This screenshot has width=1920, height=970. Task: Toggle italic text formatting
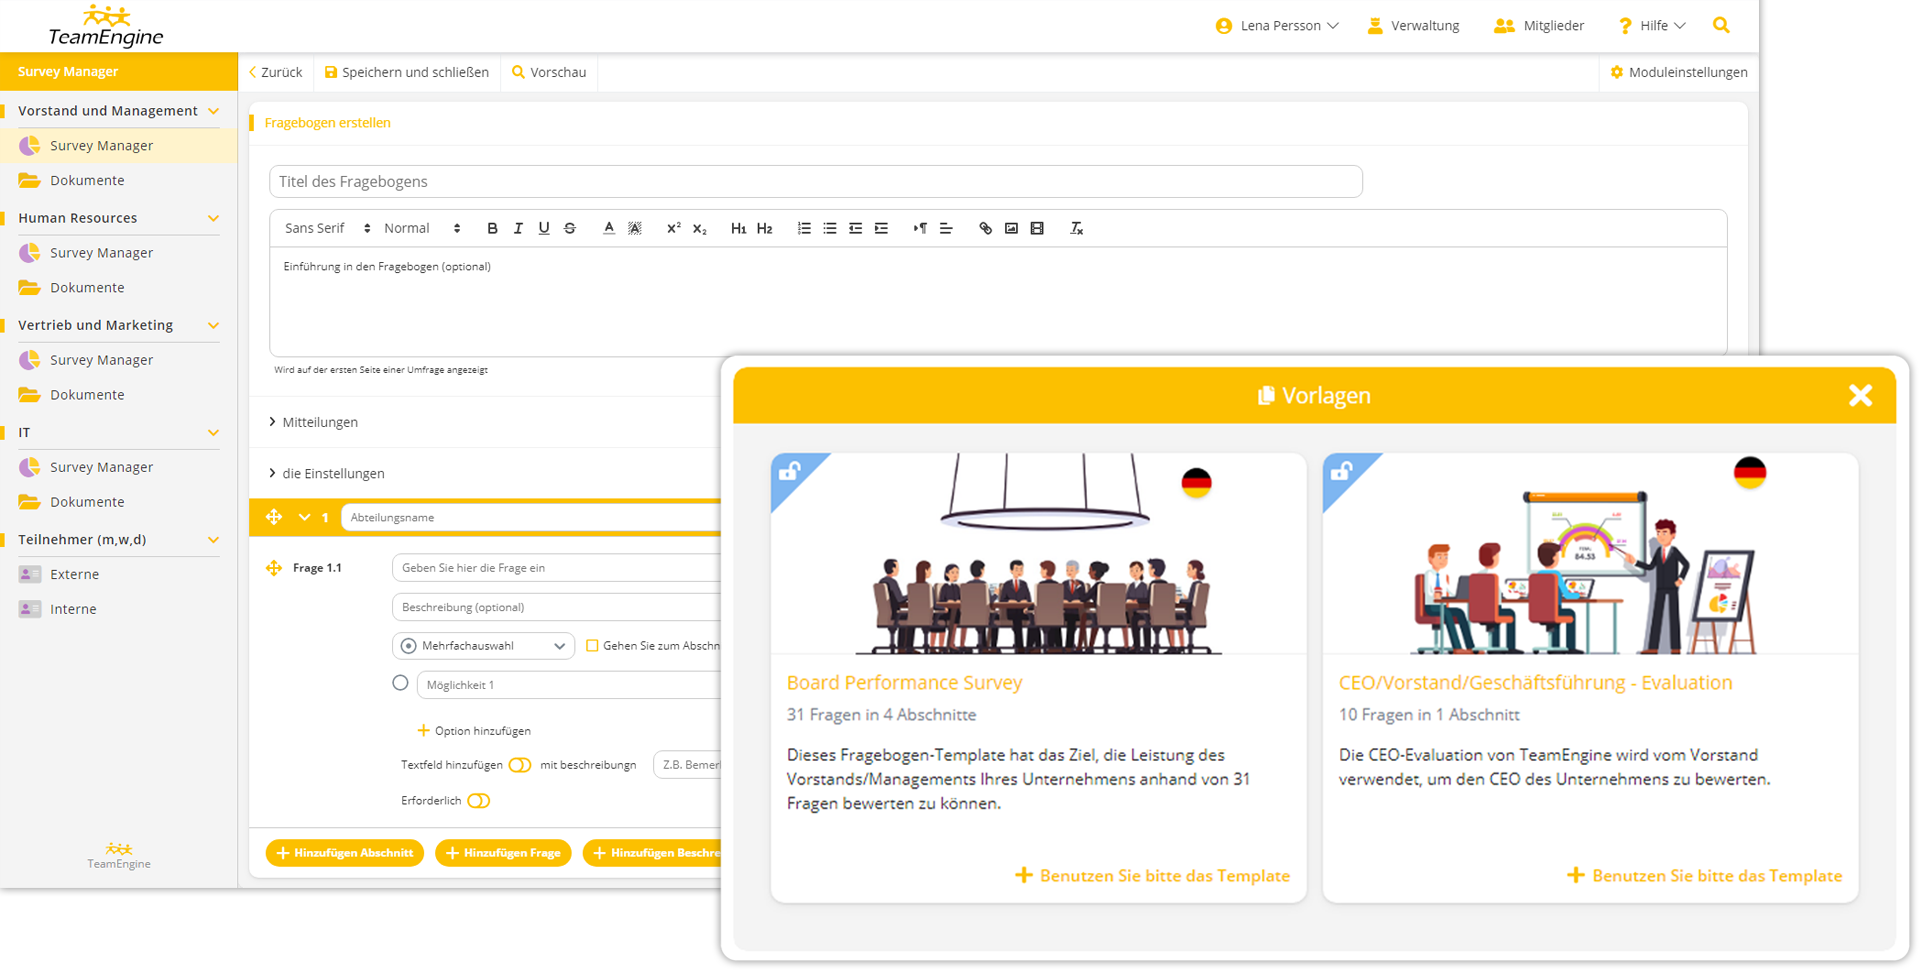click(x=518, y=229)
